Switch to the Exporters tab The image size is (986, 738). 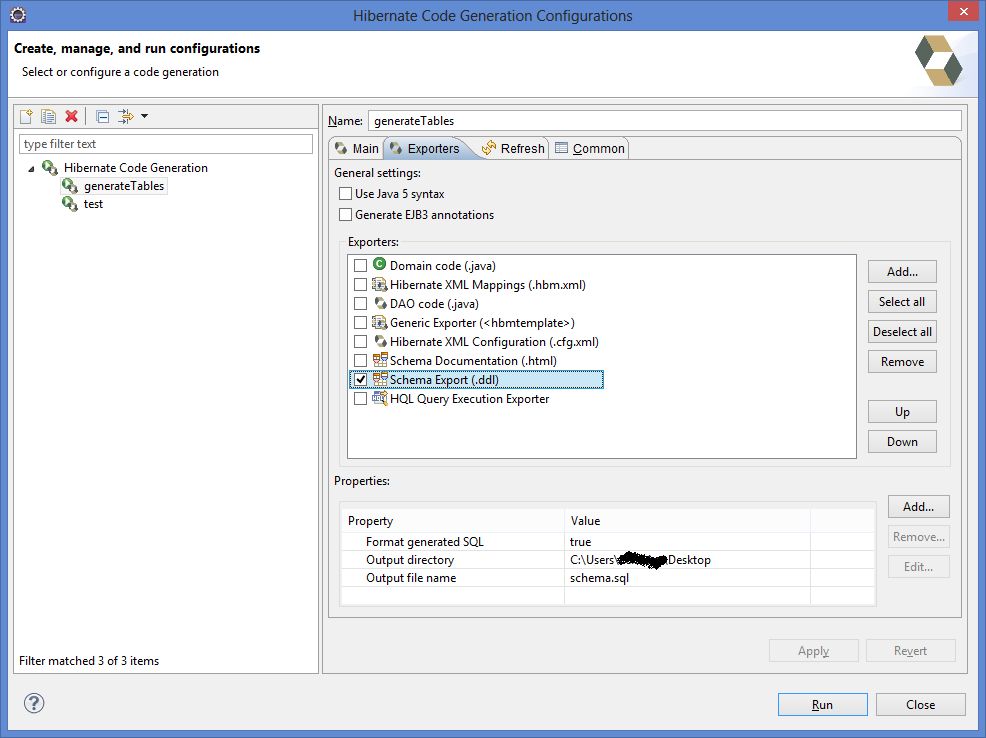point(425,148)
